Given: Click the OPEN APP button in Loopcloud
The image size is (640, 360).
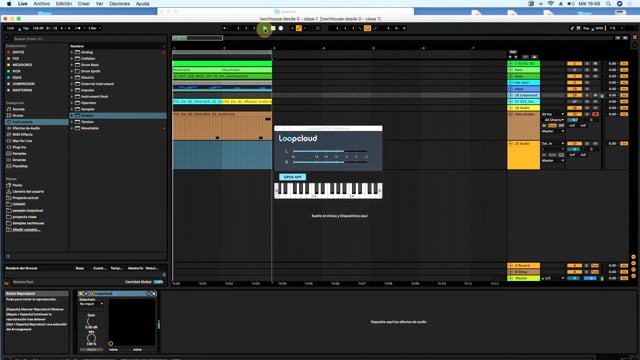Looking at the screenshot, I should 292,177.
